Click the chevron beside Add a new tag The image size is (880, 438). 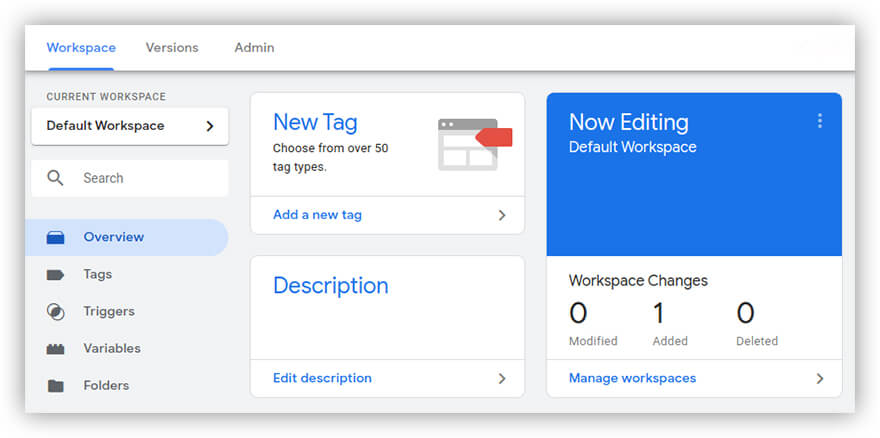(x=502, y=215)
